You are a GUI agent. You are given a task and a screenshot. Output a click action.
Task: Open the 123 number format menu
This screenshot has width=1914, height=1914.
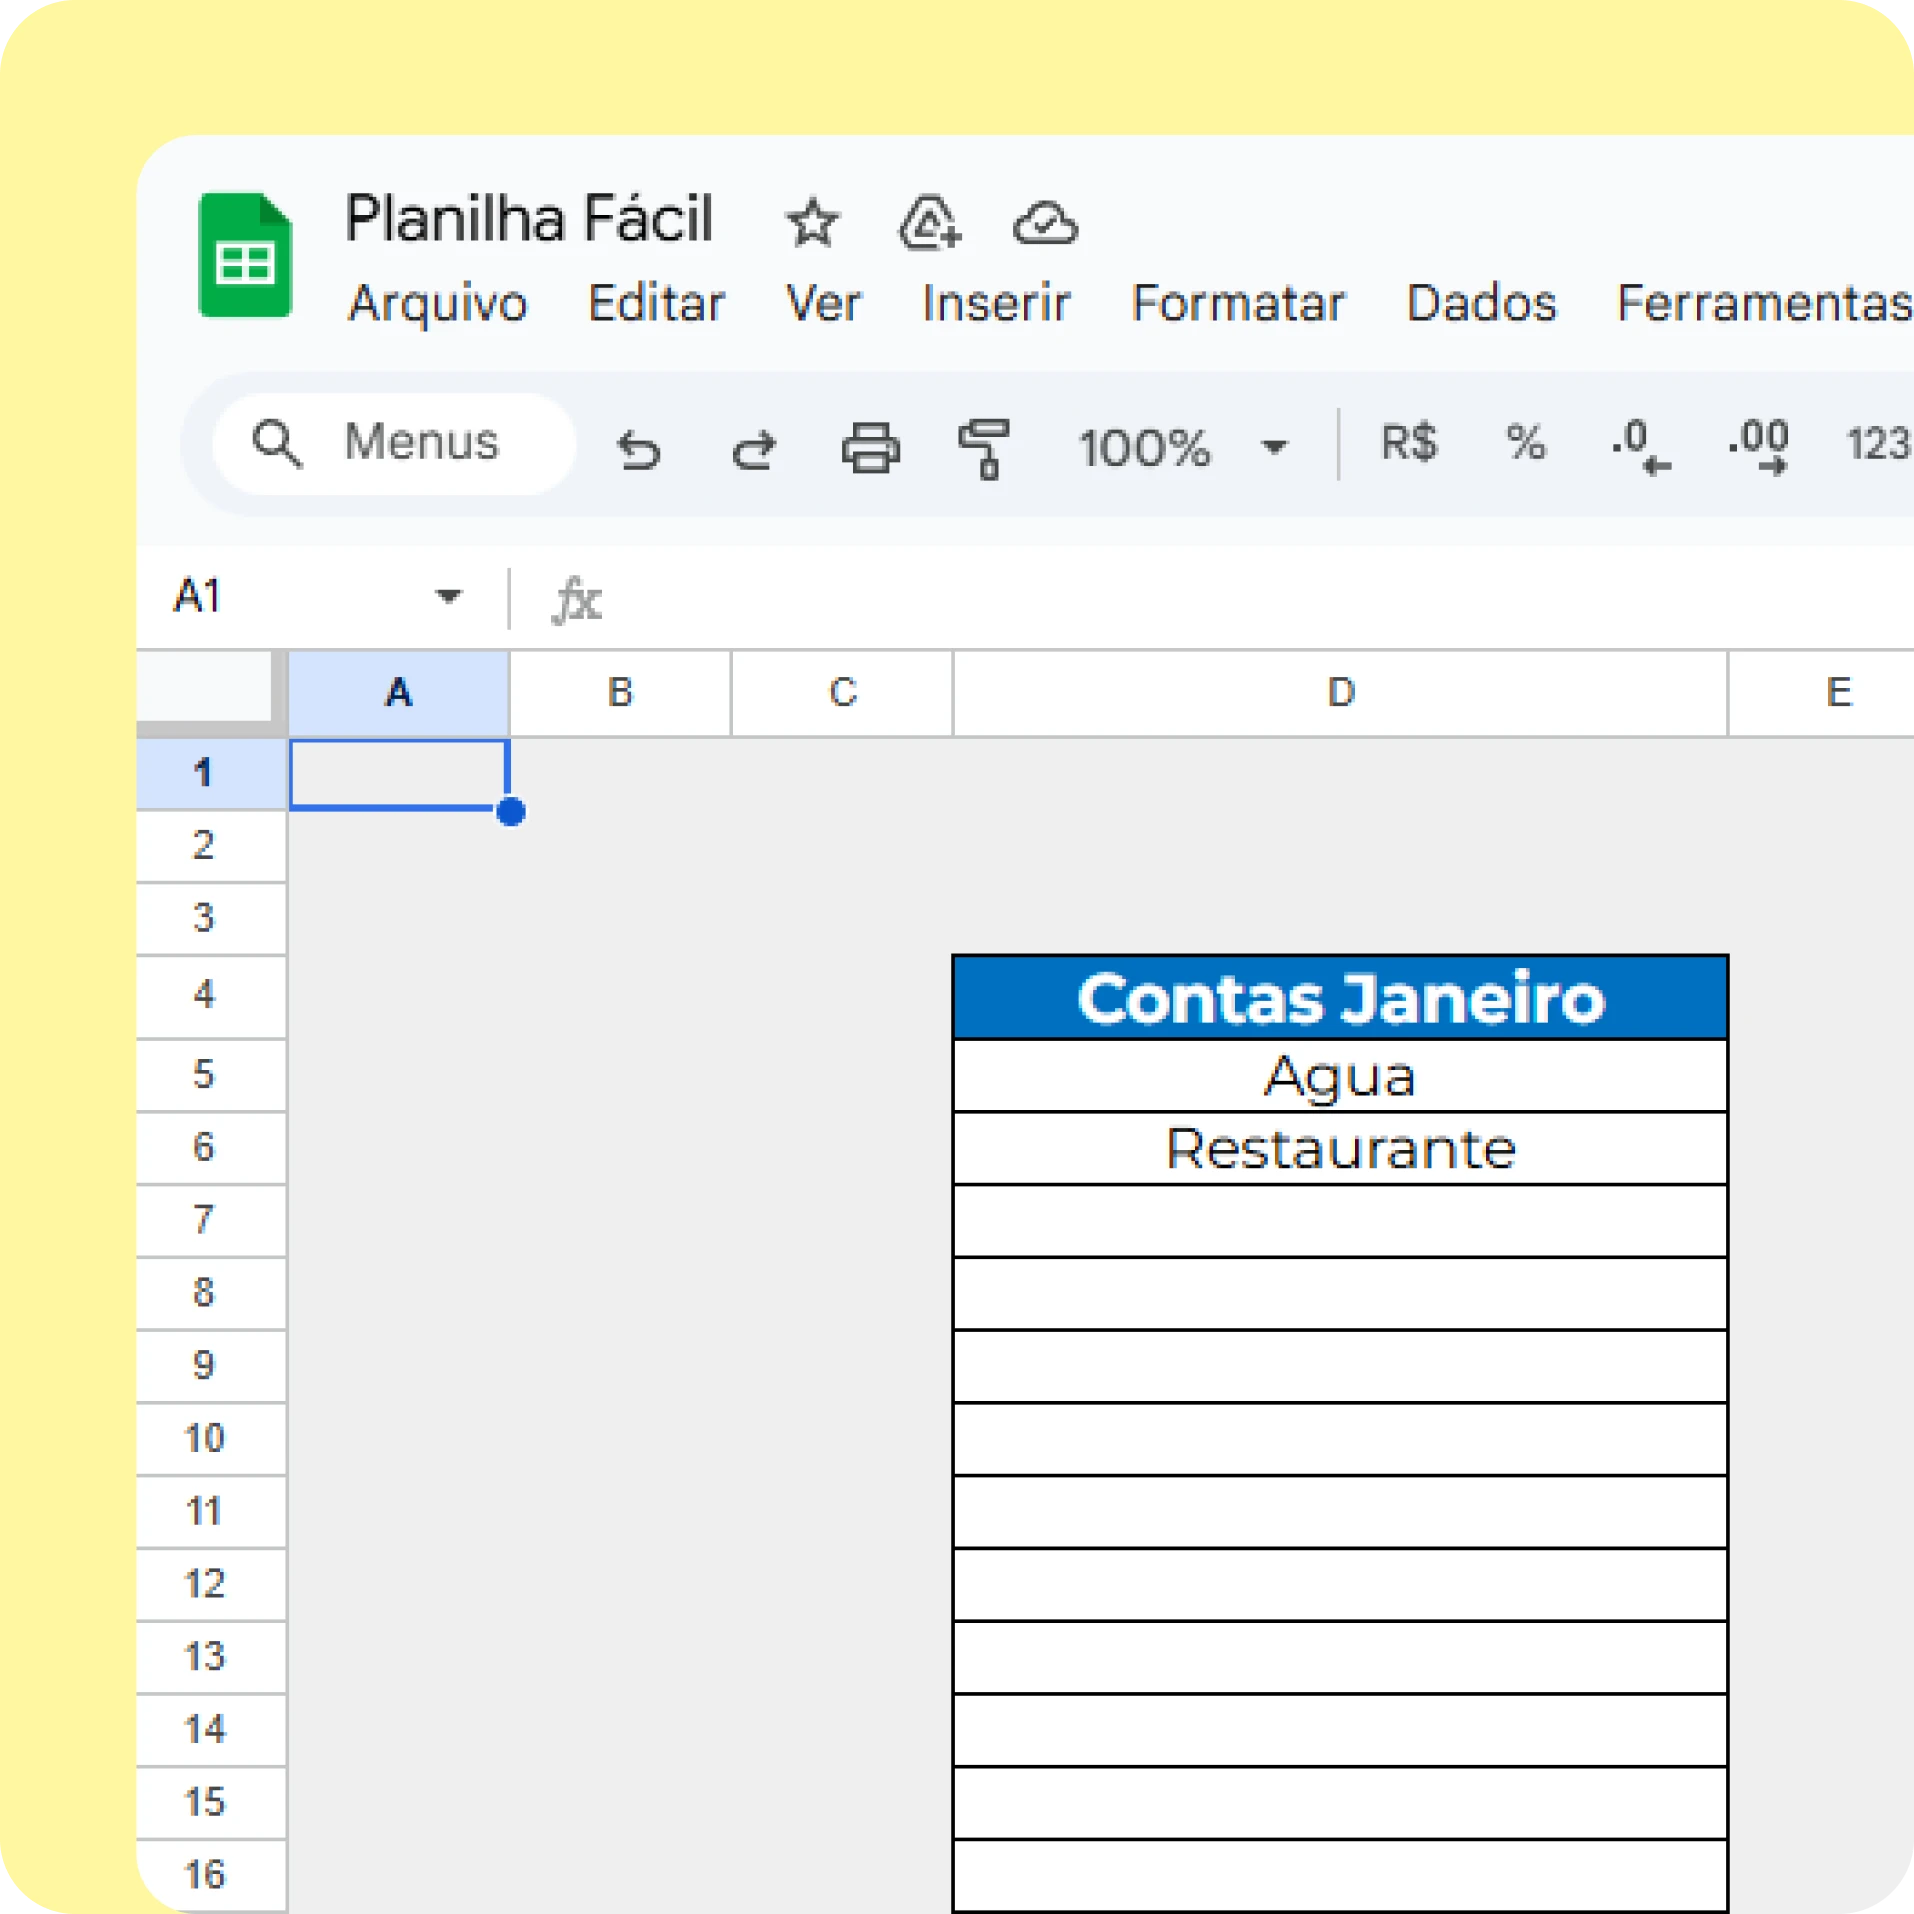click(1876, 445)
